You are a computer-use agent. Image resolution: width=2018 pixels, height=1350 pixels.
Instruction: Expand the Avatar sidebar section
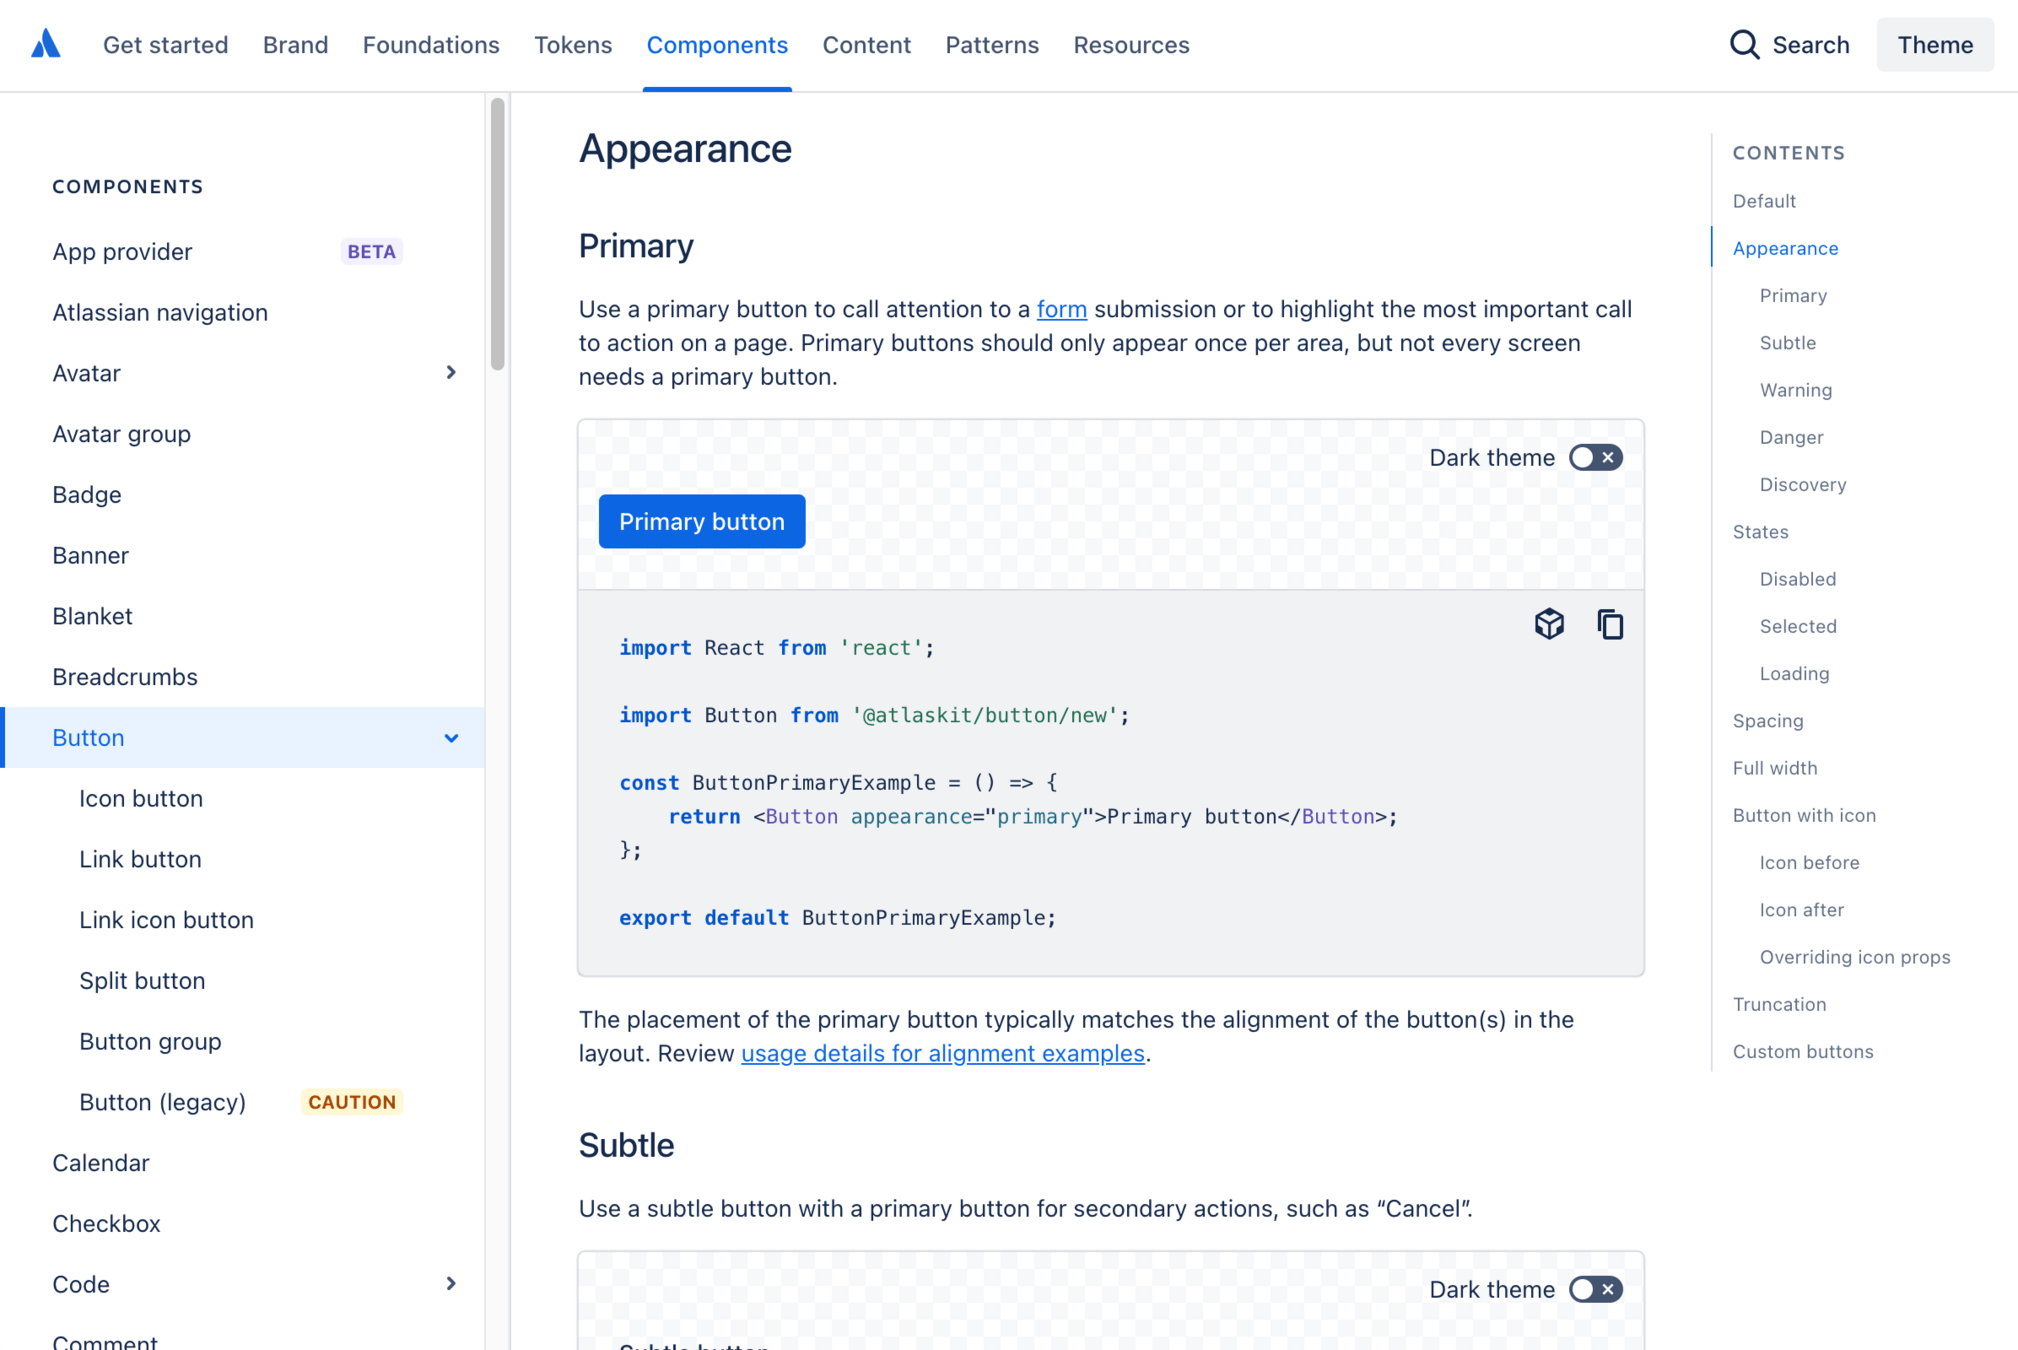(x=451, y=373)
